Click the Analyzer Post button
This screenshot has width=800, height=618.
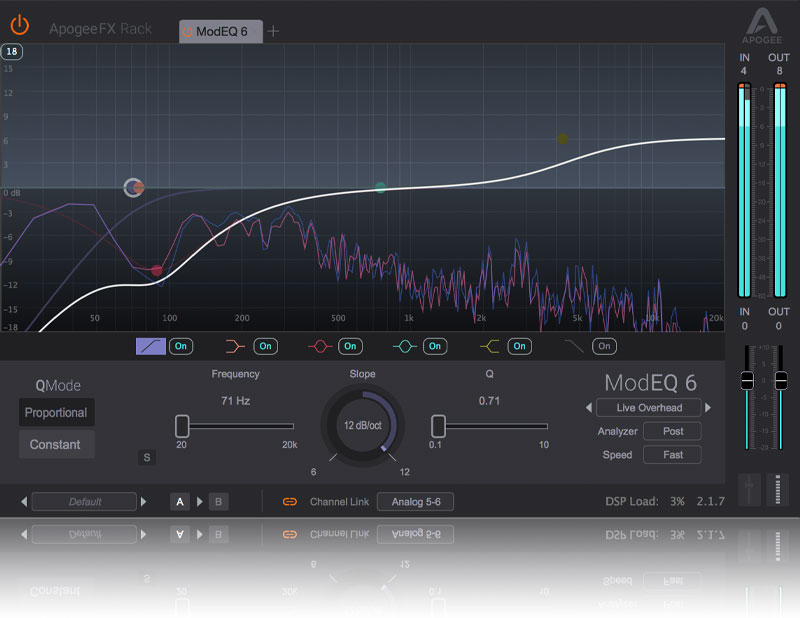[672, 431]
